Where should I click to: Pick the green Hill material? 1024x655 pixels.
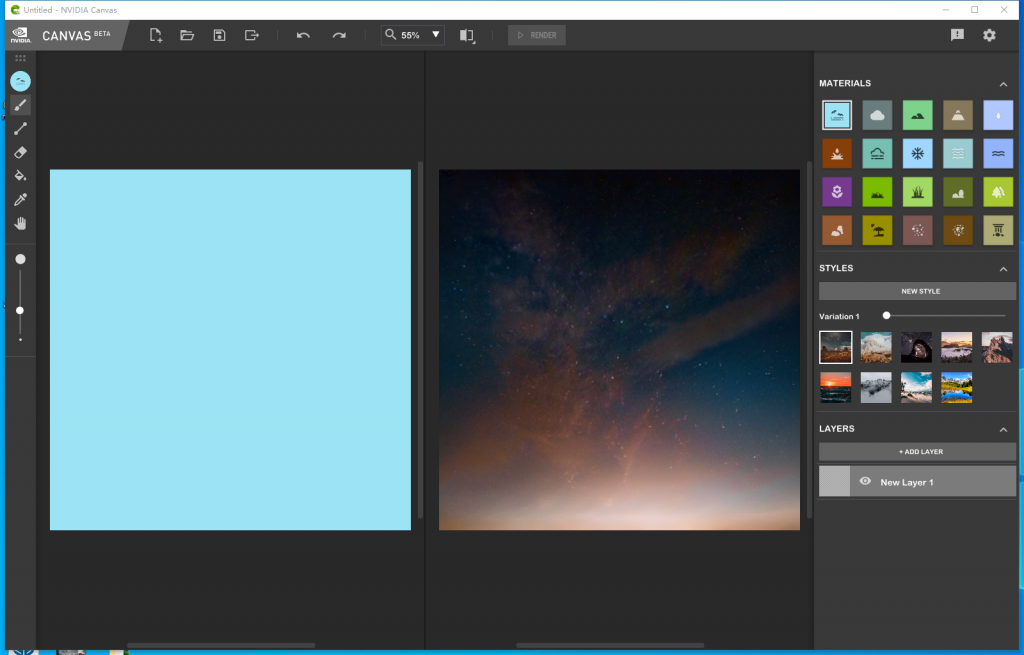[x=918, y=115]
